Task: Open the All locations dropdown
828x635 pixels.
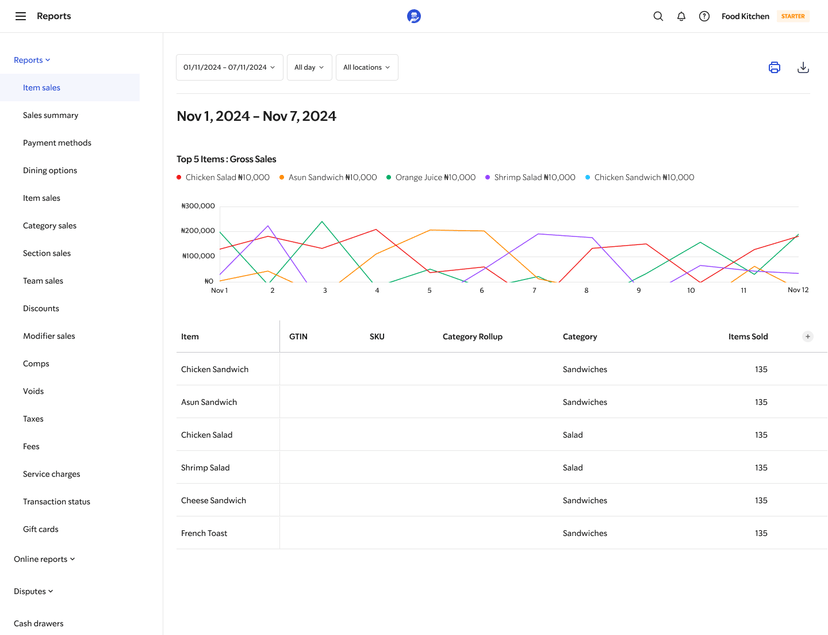Action: click(x=367, y=68)
